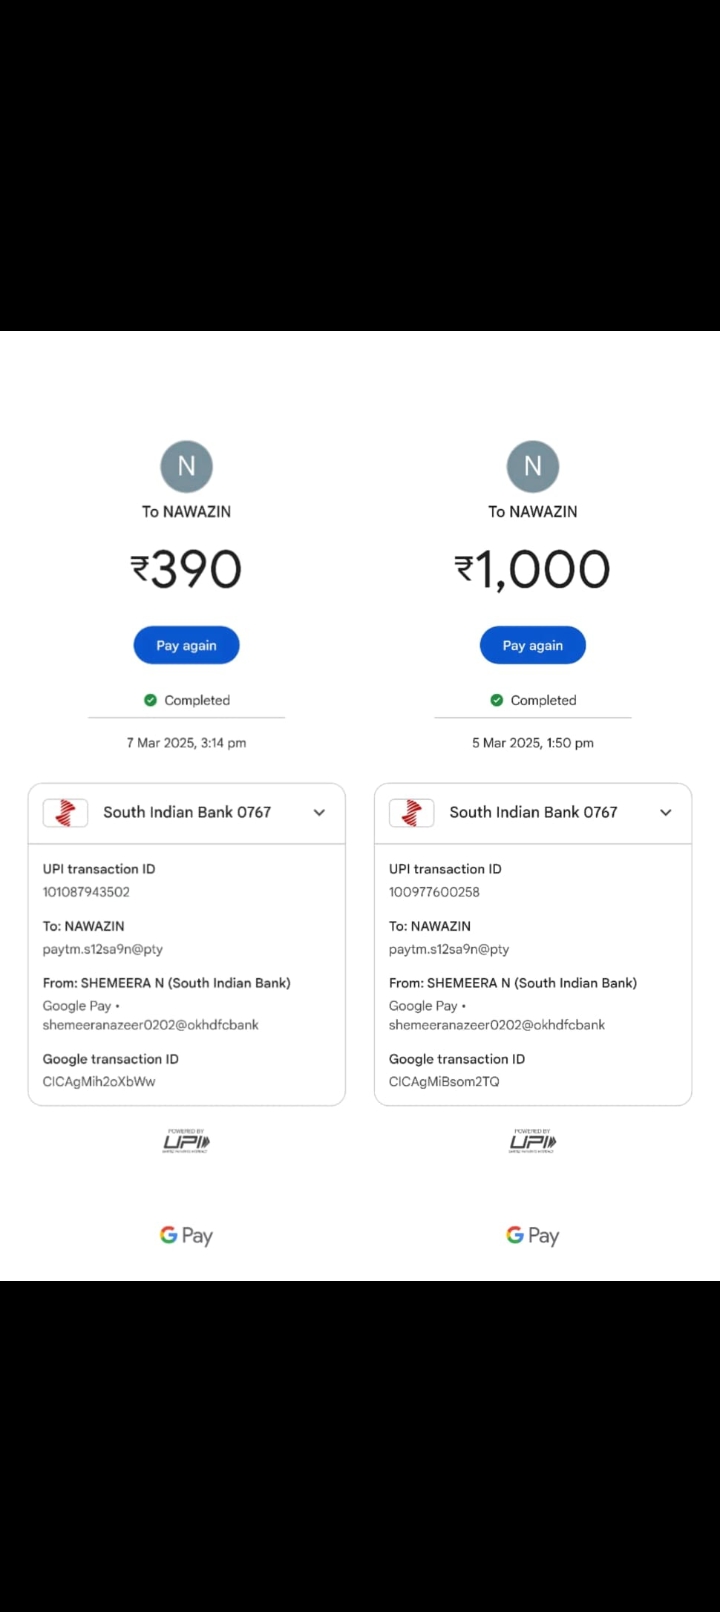Tap the ₹390 amount text

[187, 569]
